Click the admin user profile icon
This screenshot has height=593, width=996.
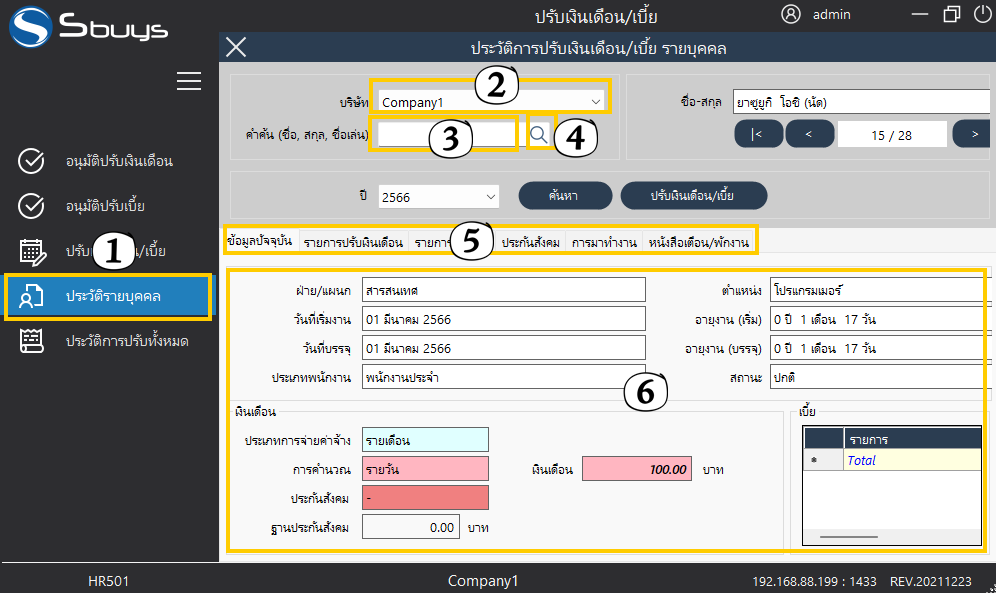pos(791,14)
